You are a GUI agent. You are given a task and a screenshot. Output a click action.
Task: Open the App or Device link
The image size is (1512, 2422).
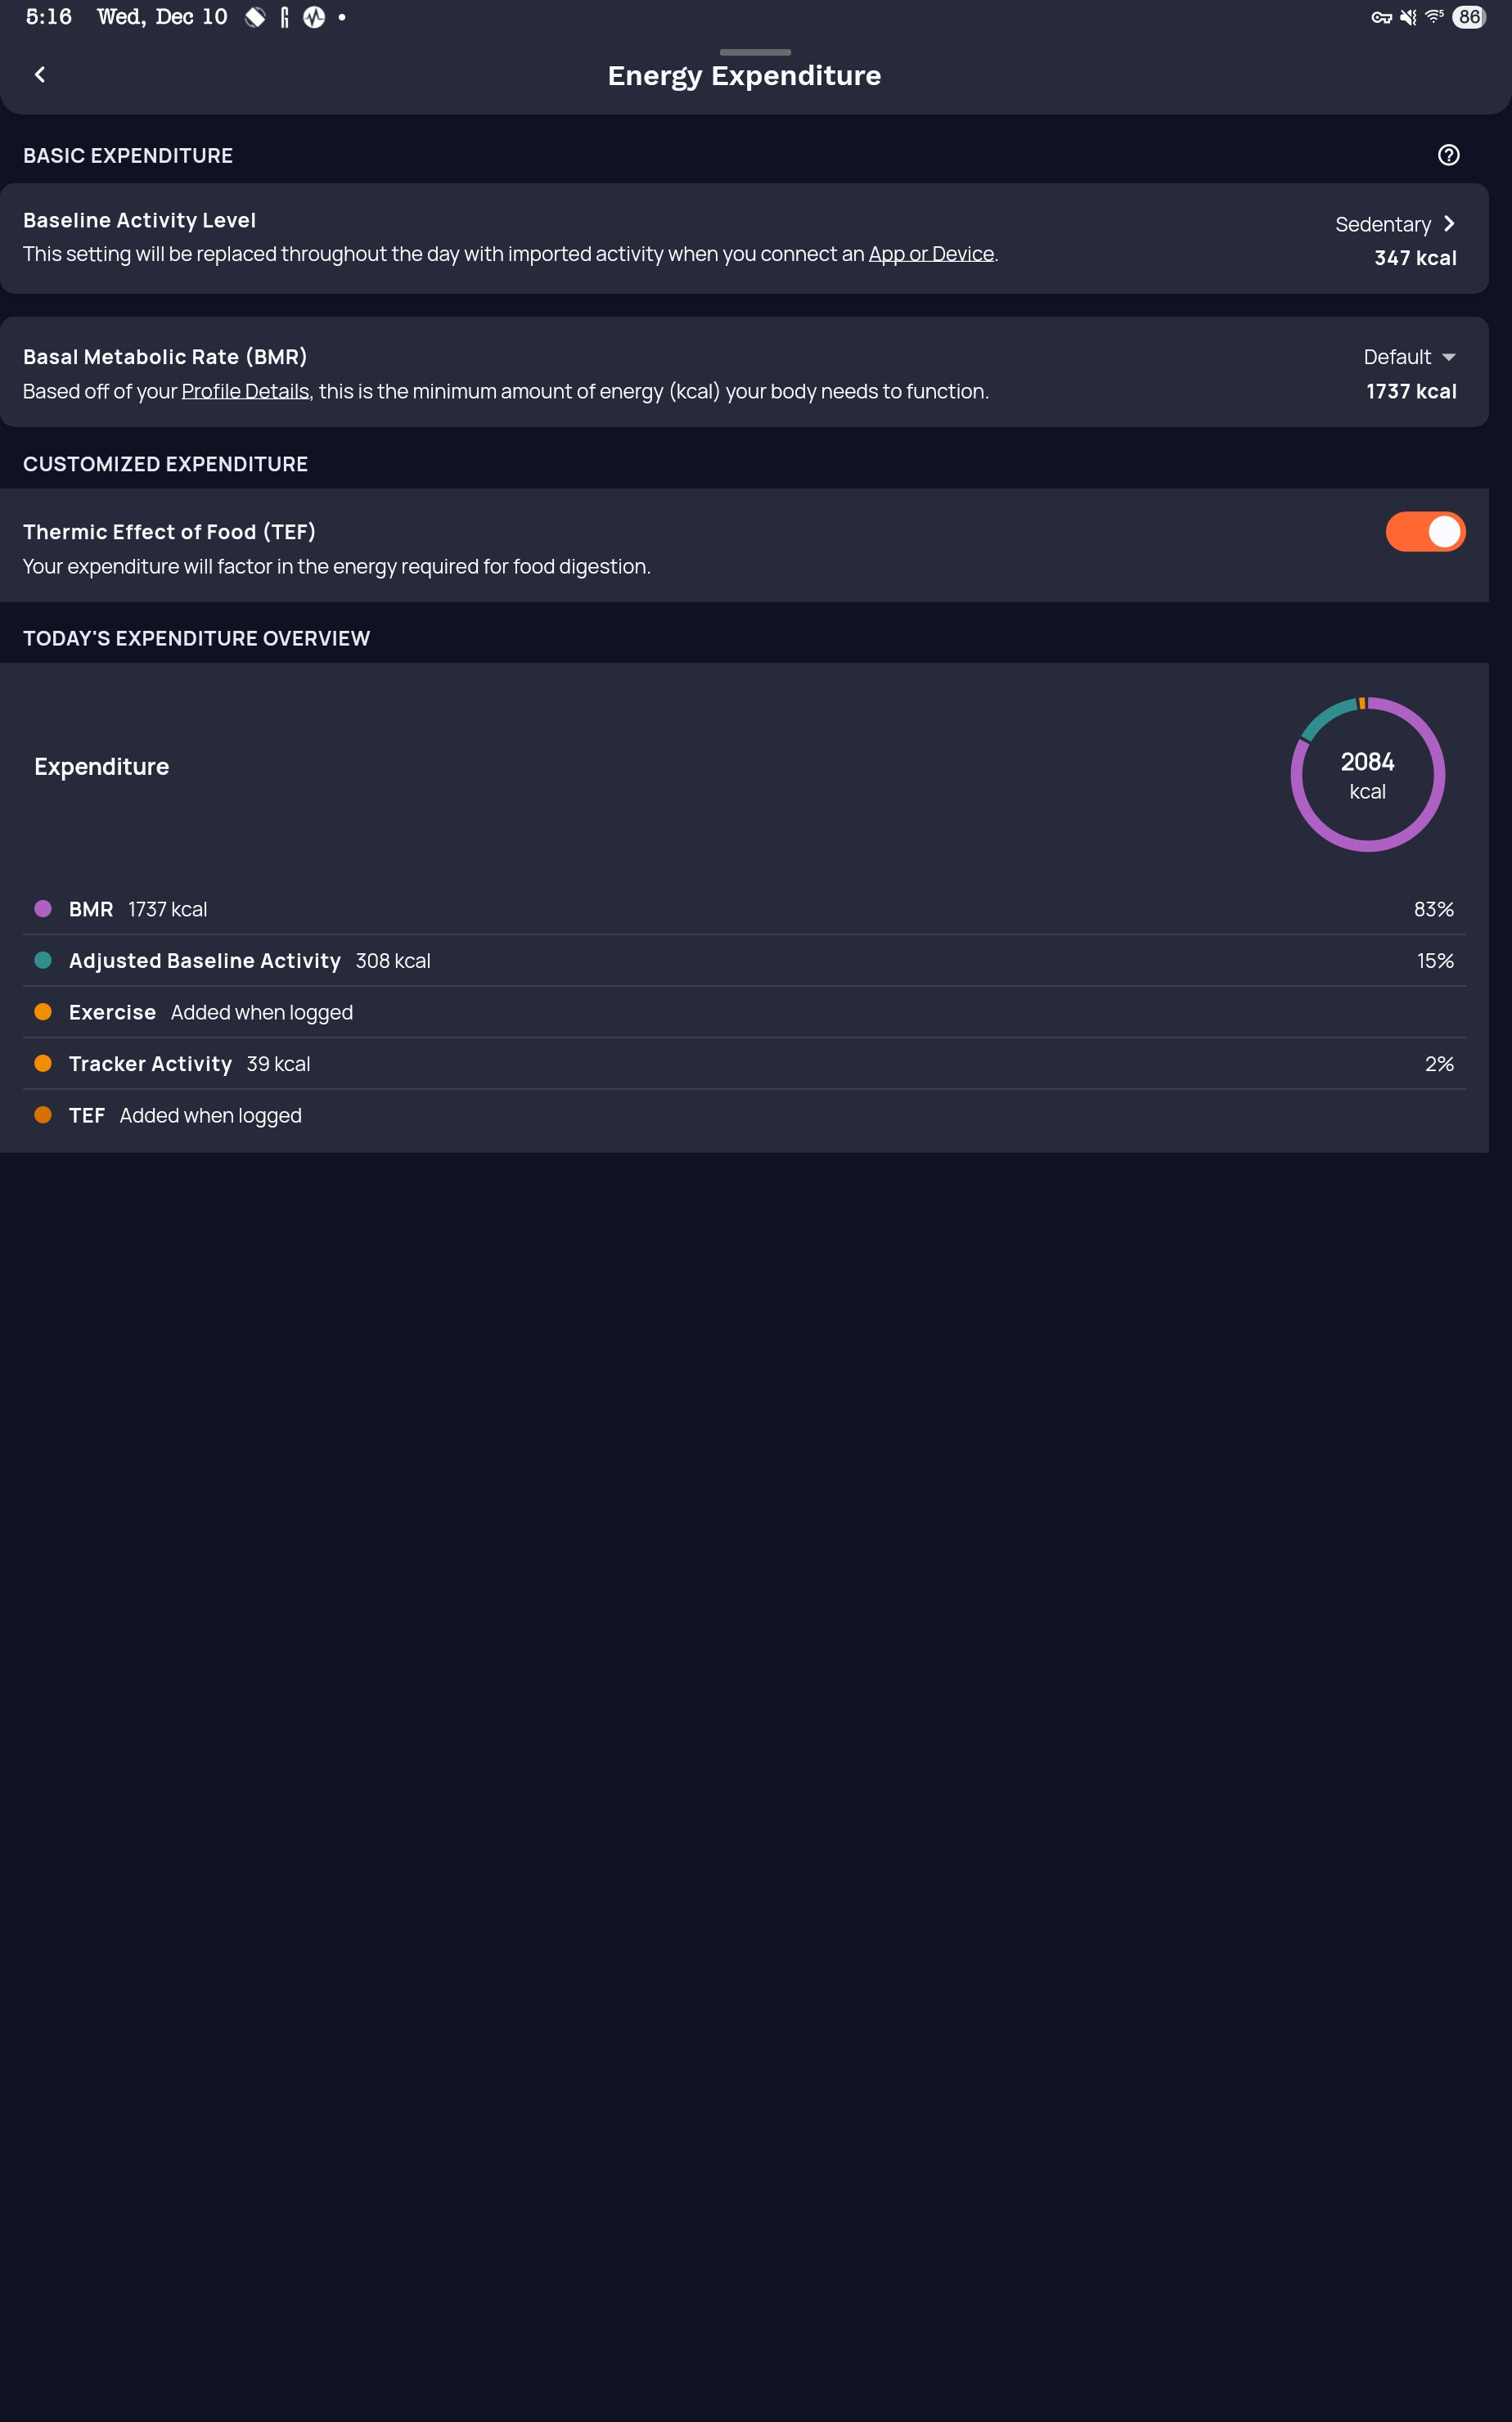pyautogui.click(x=931, y=254)
